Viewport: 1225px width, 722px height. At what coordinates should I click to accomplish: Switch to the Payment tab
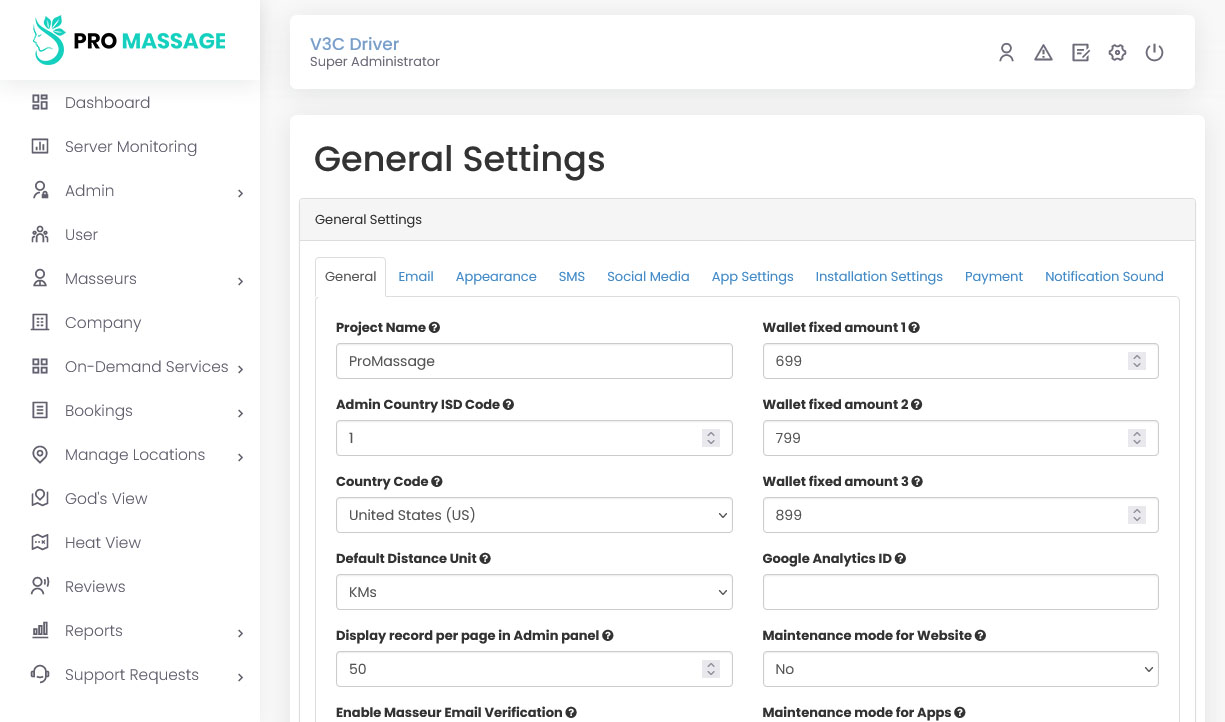click(994, 277)
